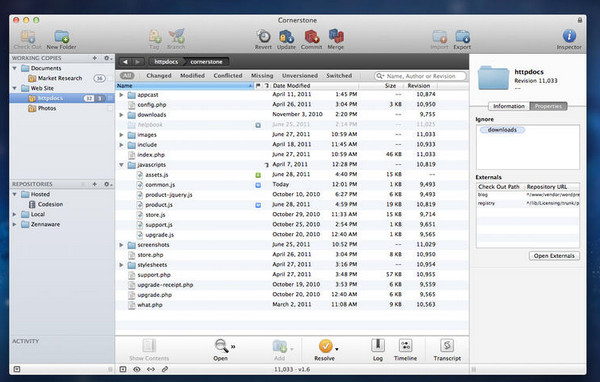The image size is (600, 382).
Task: Click the Resolve checkmark icon
Action: tap(325, 346)
